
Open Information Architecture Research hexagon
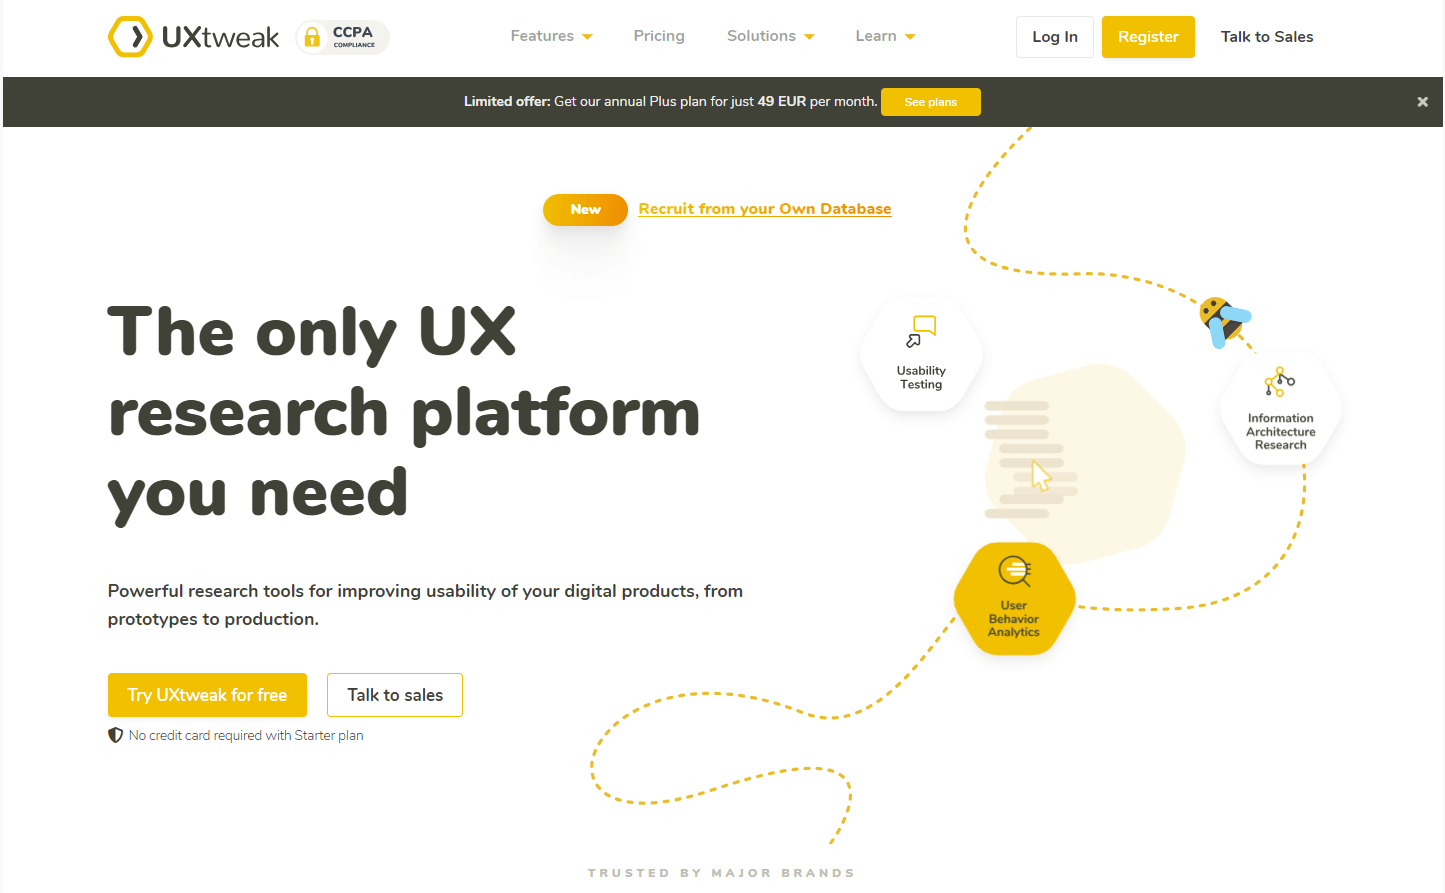[1280, 407]
